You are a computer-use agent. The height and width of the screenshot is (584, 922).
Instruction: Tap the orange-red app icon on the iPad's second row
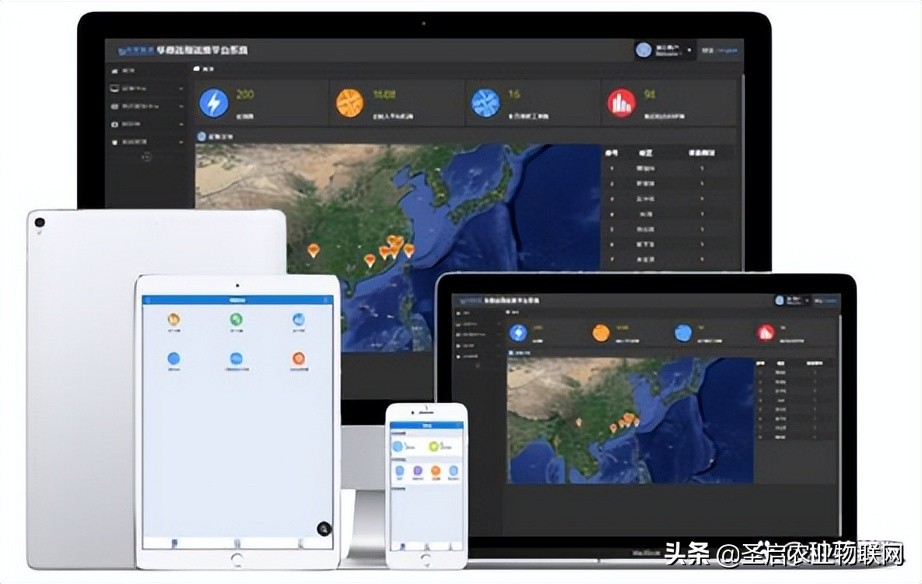pyautogui.click(x=299, y=358)
